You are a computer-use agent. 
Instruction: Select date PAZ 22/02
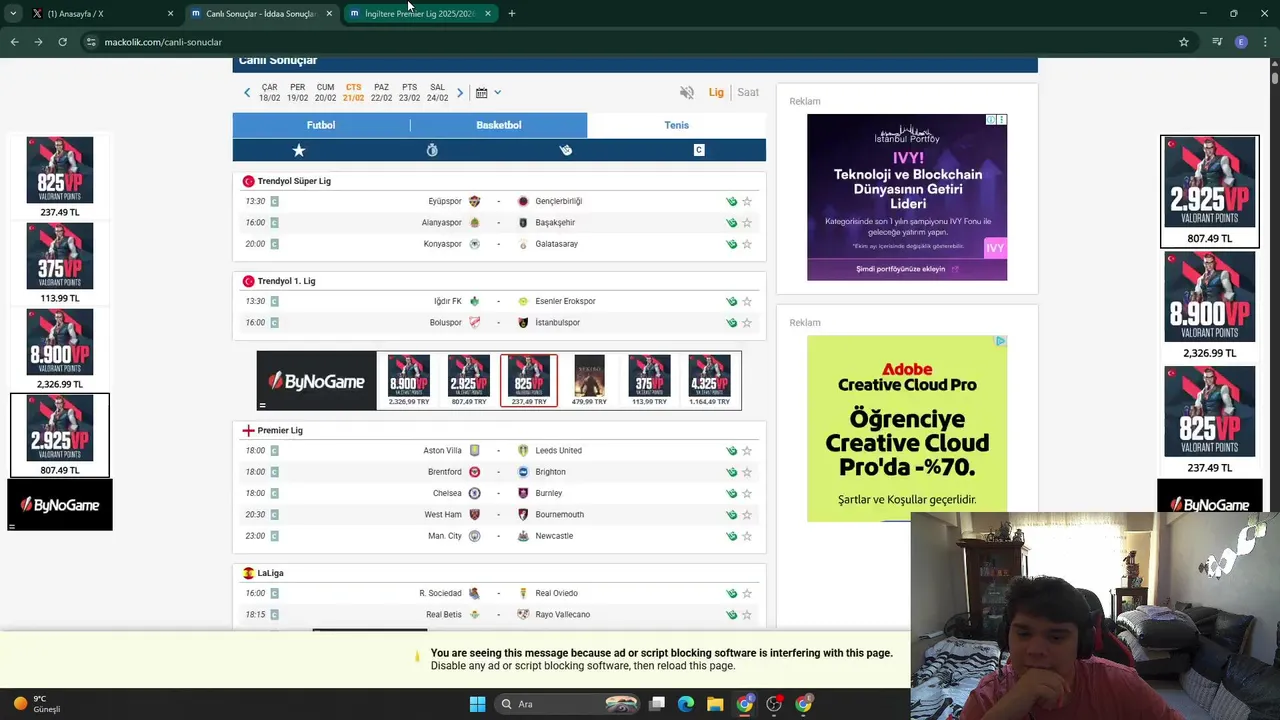pos(382,93)
